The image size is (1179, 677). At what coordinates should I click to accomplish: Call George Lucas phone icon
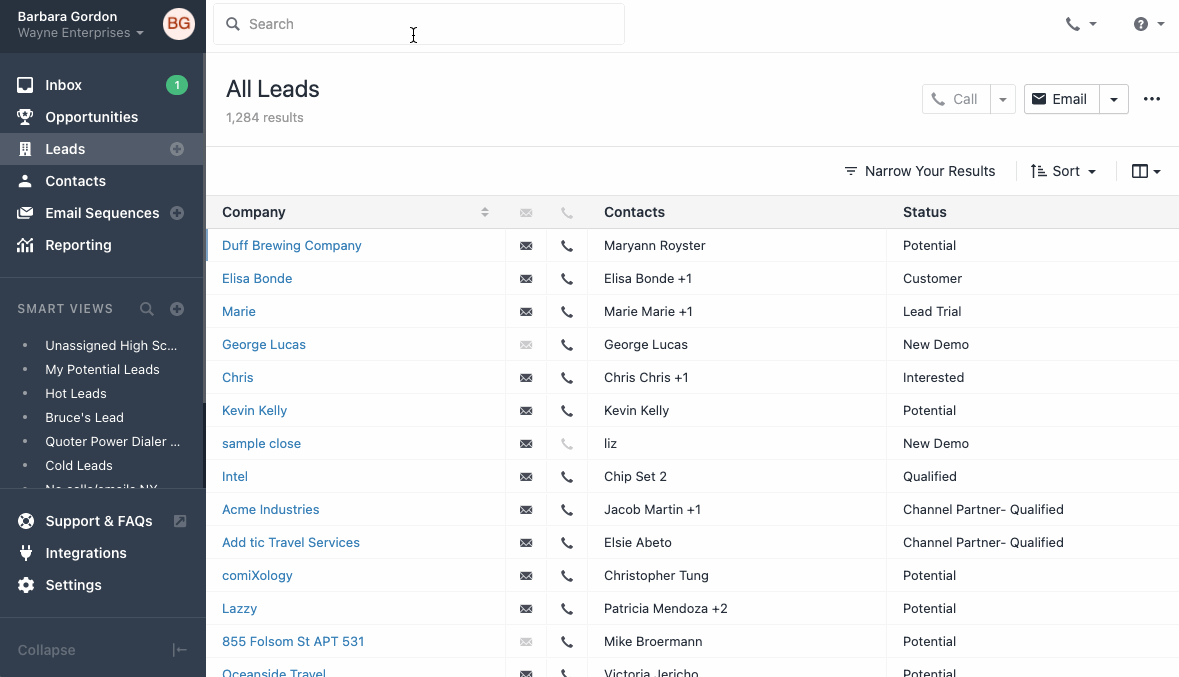coord(567,345)
